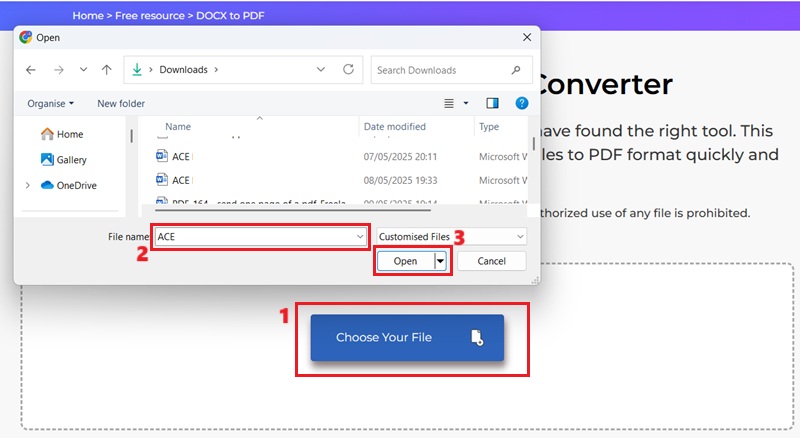The width and height of the screenshot is (800, 438).
Task: Click the search magnifier icon
Action: point(516,70)
